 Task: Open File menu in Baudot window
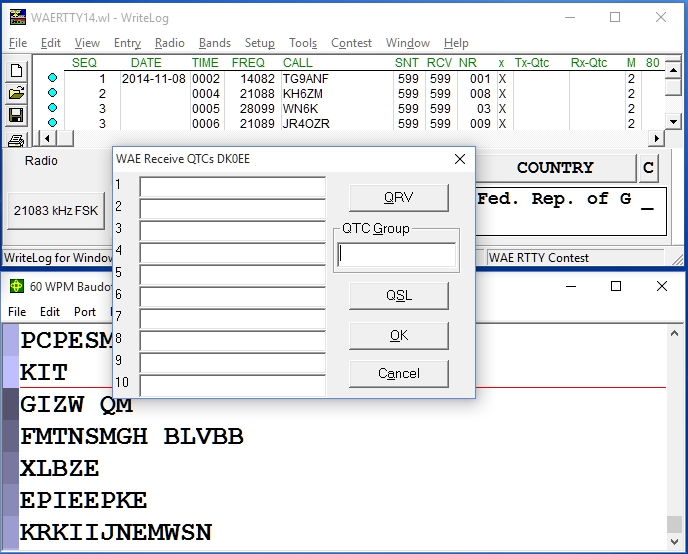[17, 311]
